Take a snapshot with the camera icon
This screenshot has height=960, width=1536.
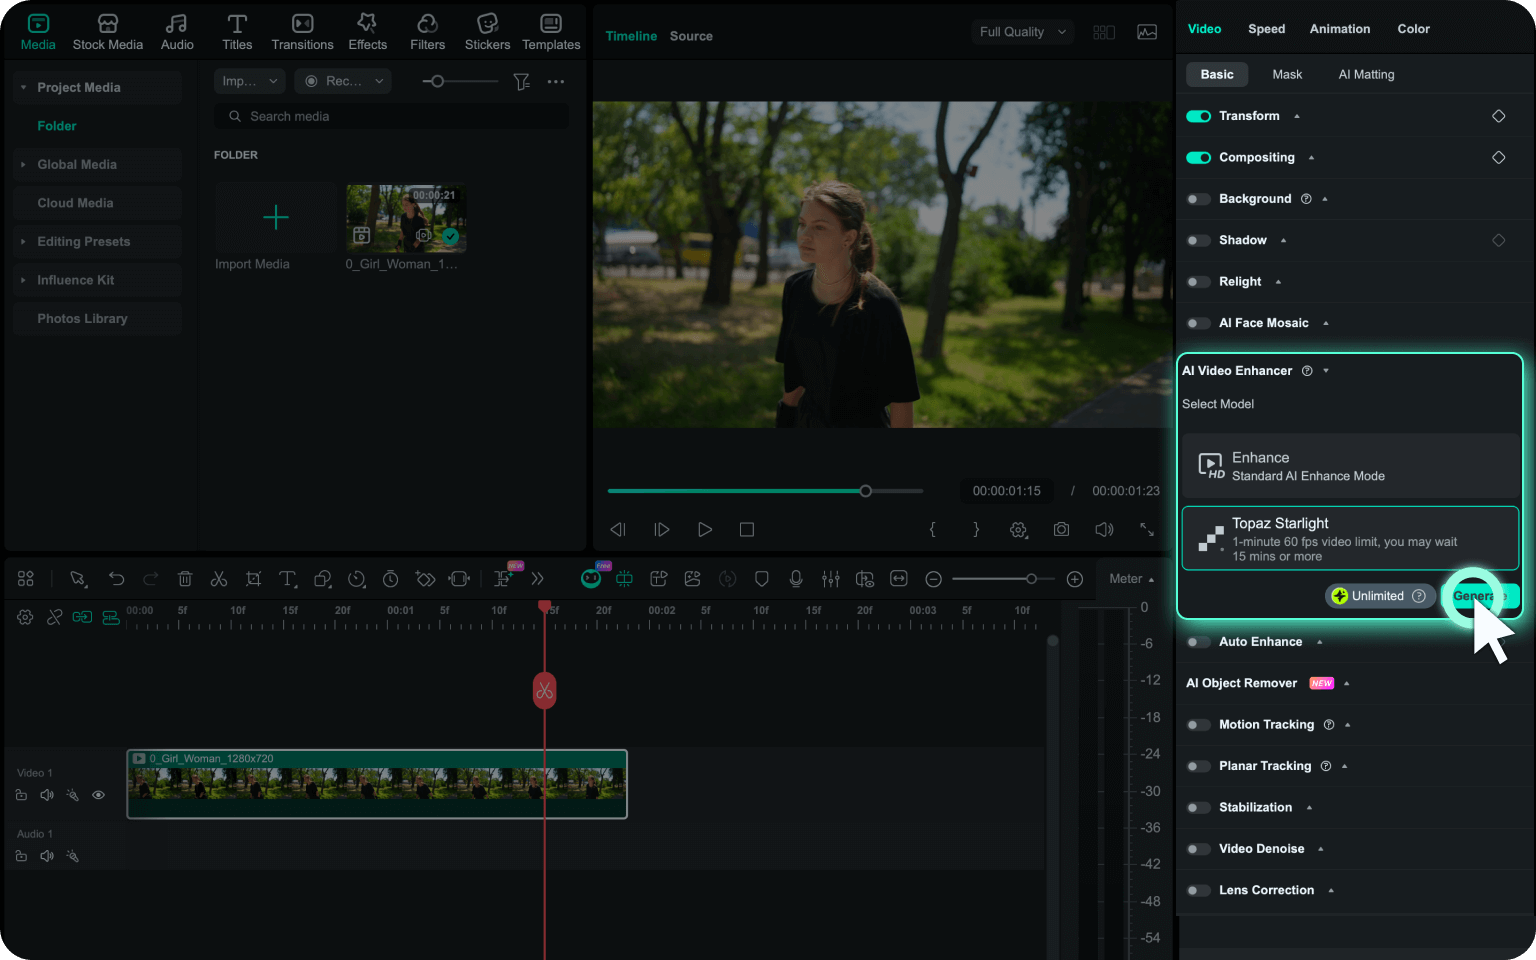pos(1061,530)
